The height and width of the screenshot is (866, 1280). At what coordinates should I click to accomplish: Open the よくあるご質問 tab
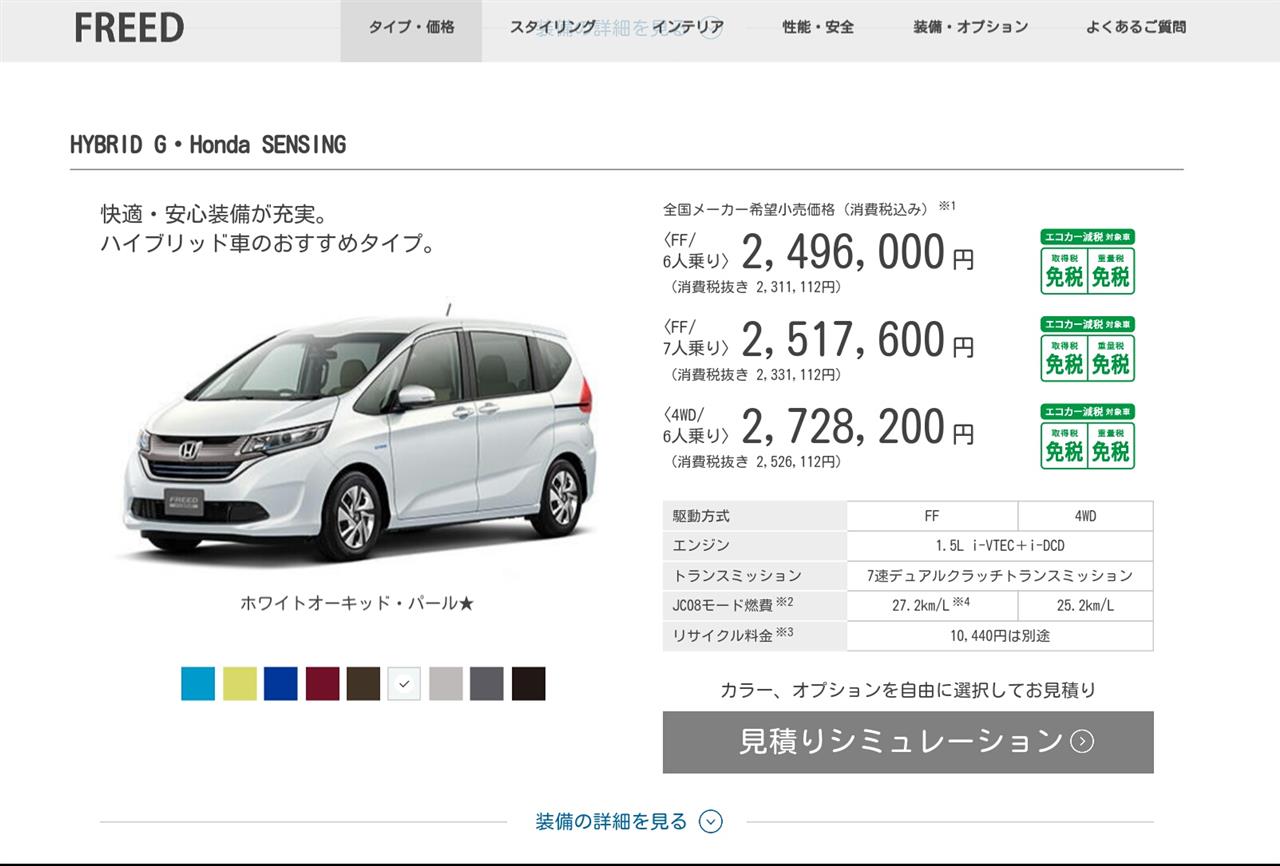(1136, 28)
